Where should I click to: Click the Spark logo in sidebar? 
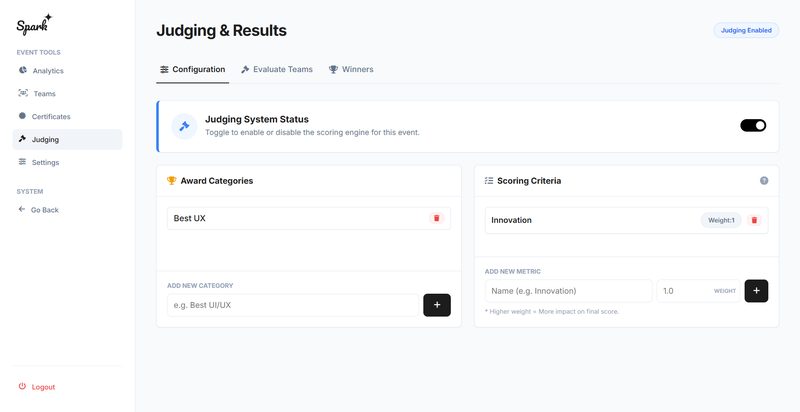click(x=34, y=24)
